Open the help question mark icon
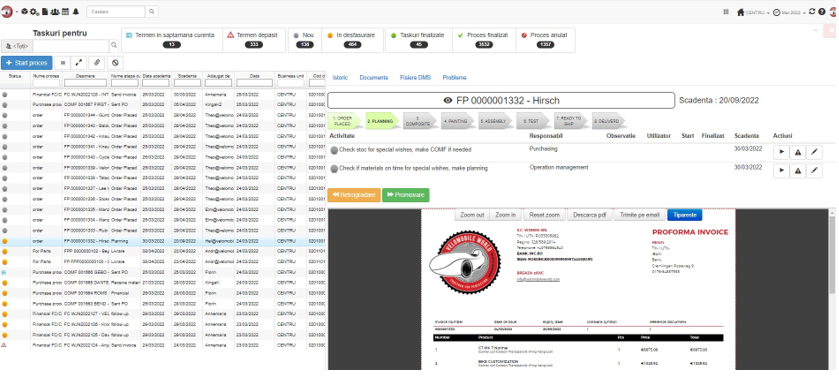The image size is (839, 378). tap(822, 12)
